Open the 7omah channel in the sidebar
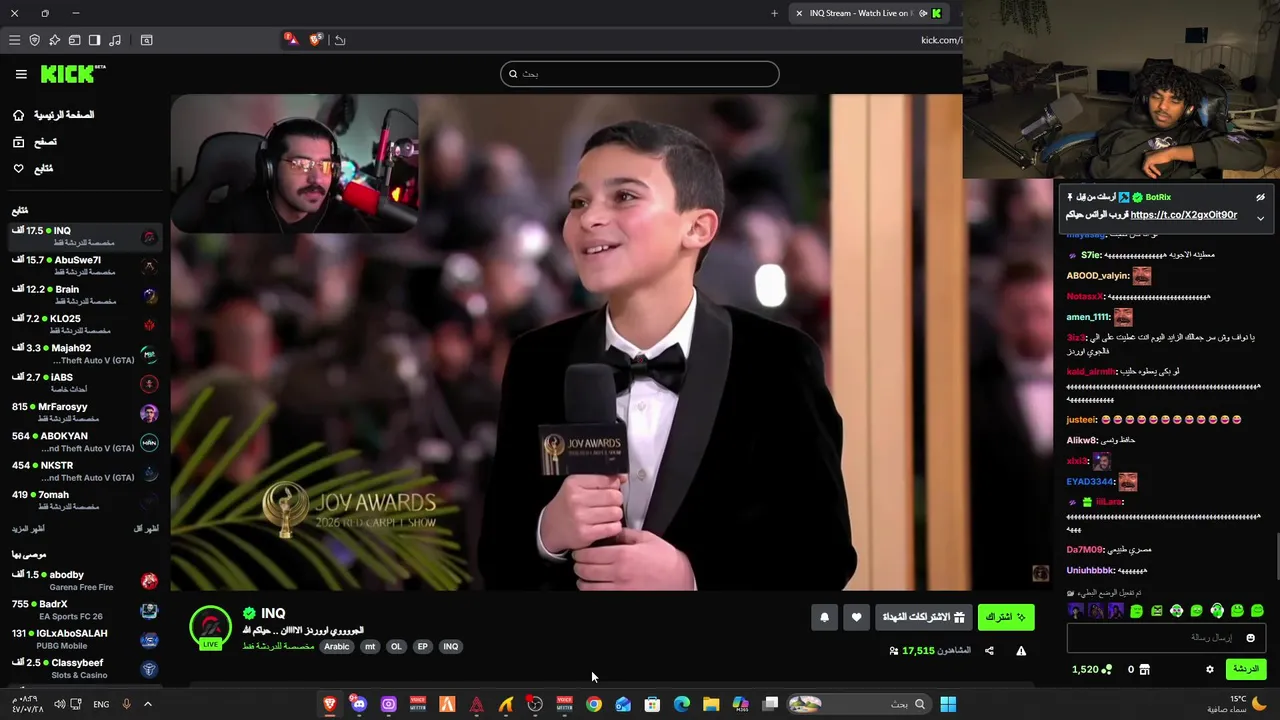This screenshot has width=1280, height=720. pos(84,499)
